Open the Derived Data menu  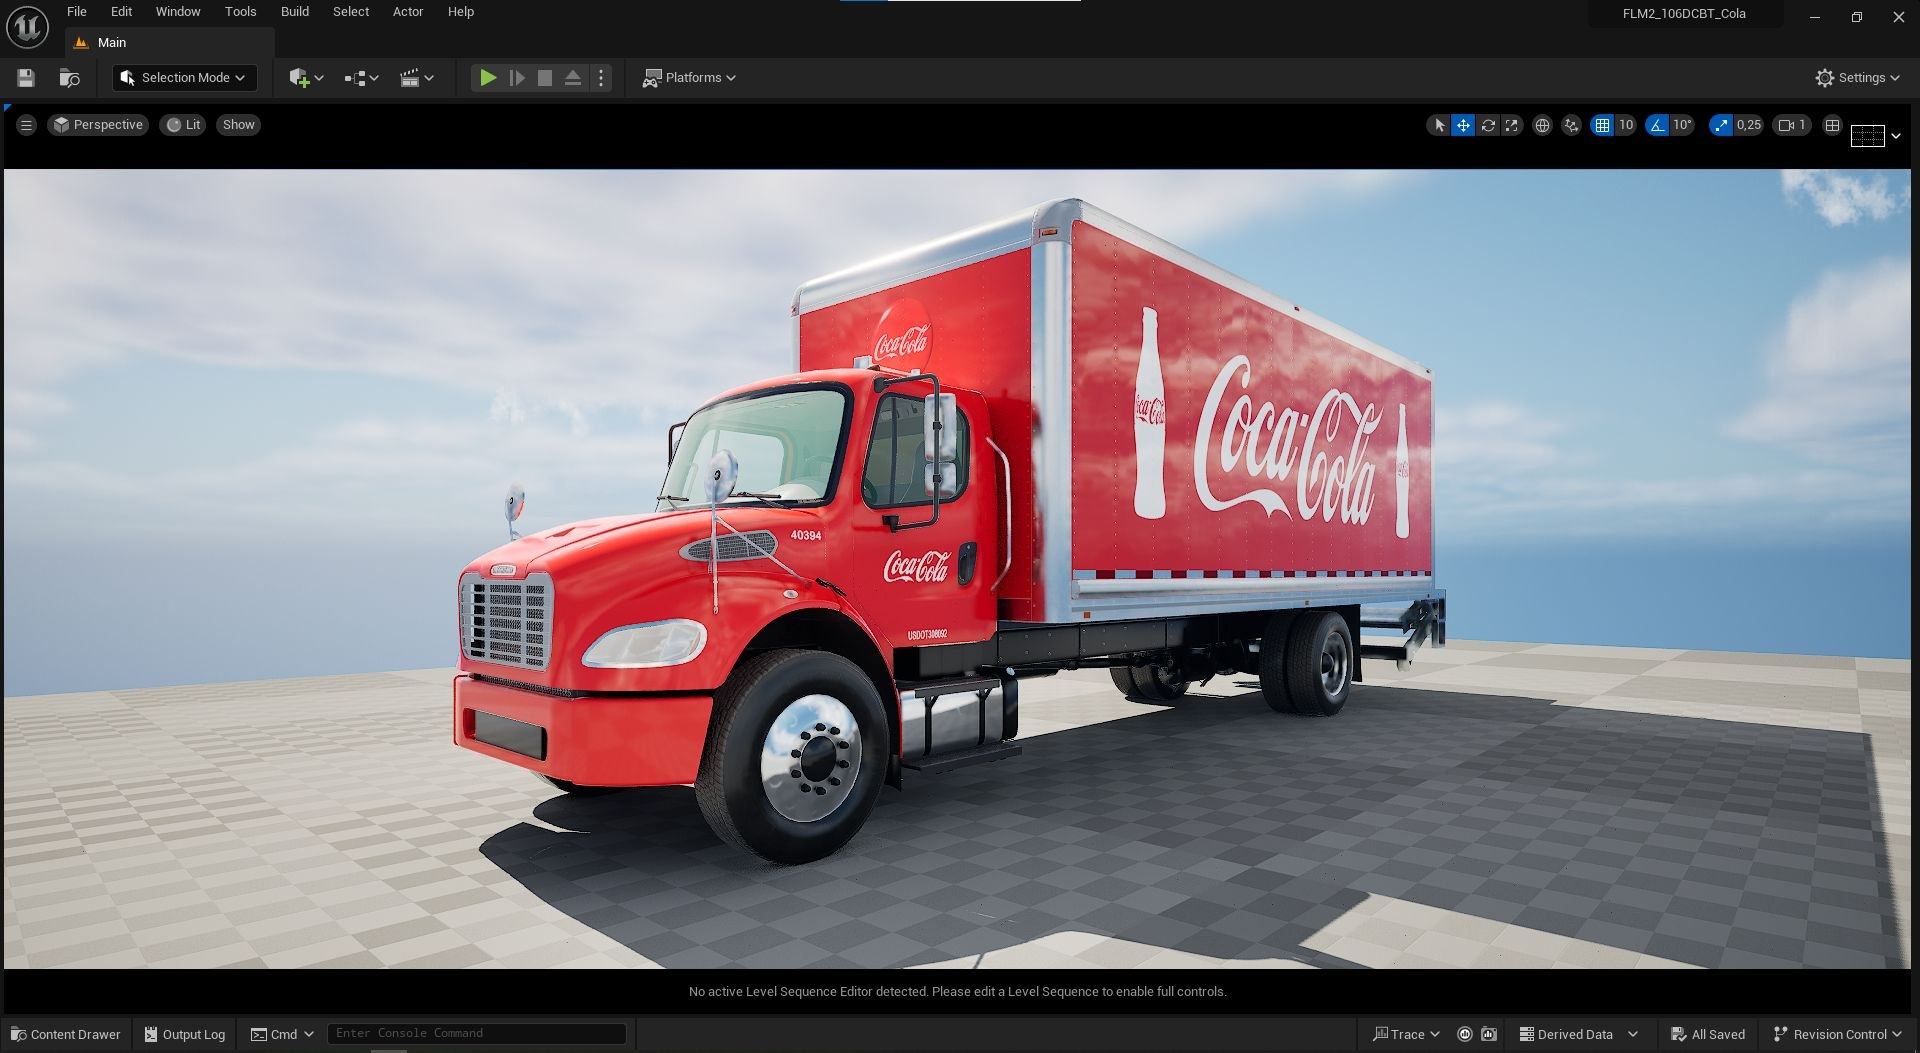point(1578,1034)
